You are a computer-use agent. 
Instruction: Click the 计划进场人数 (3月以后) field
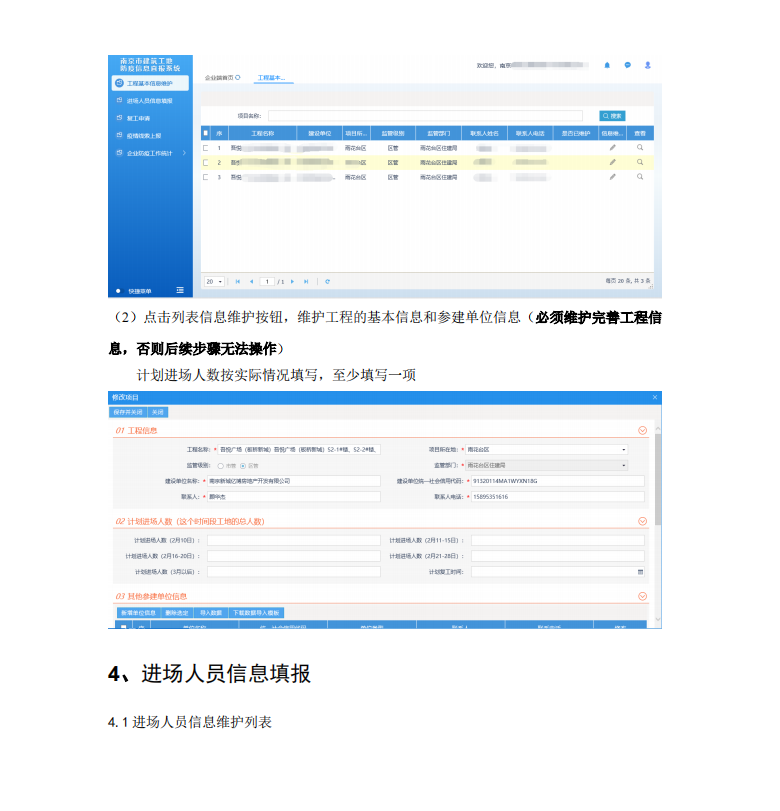[x=294, y=572]
